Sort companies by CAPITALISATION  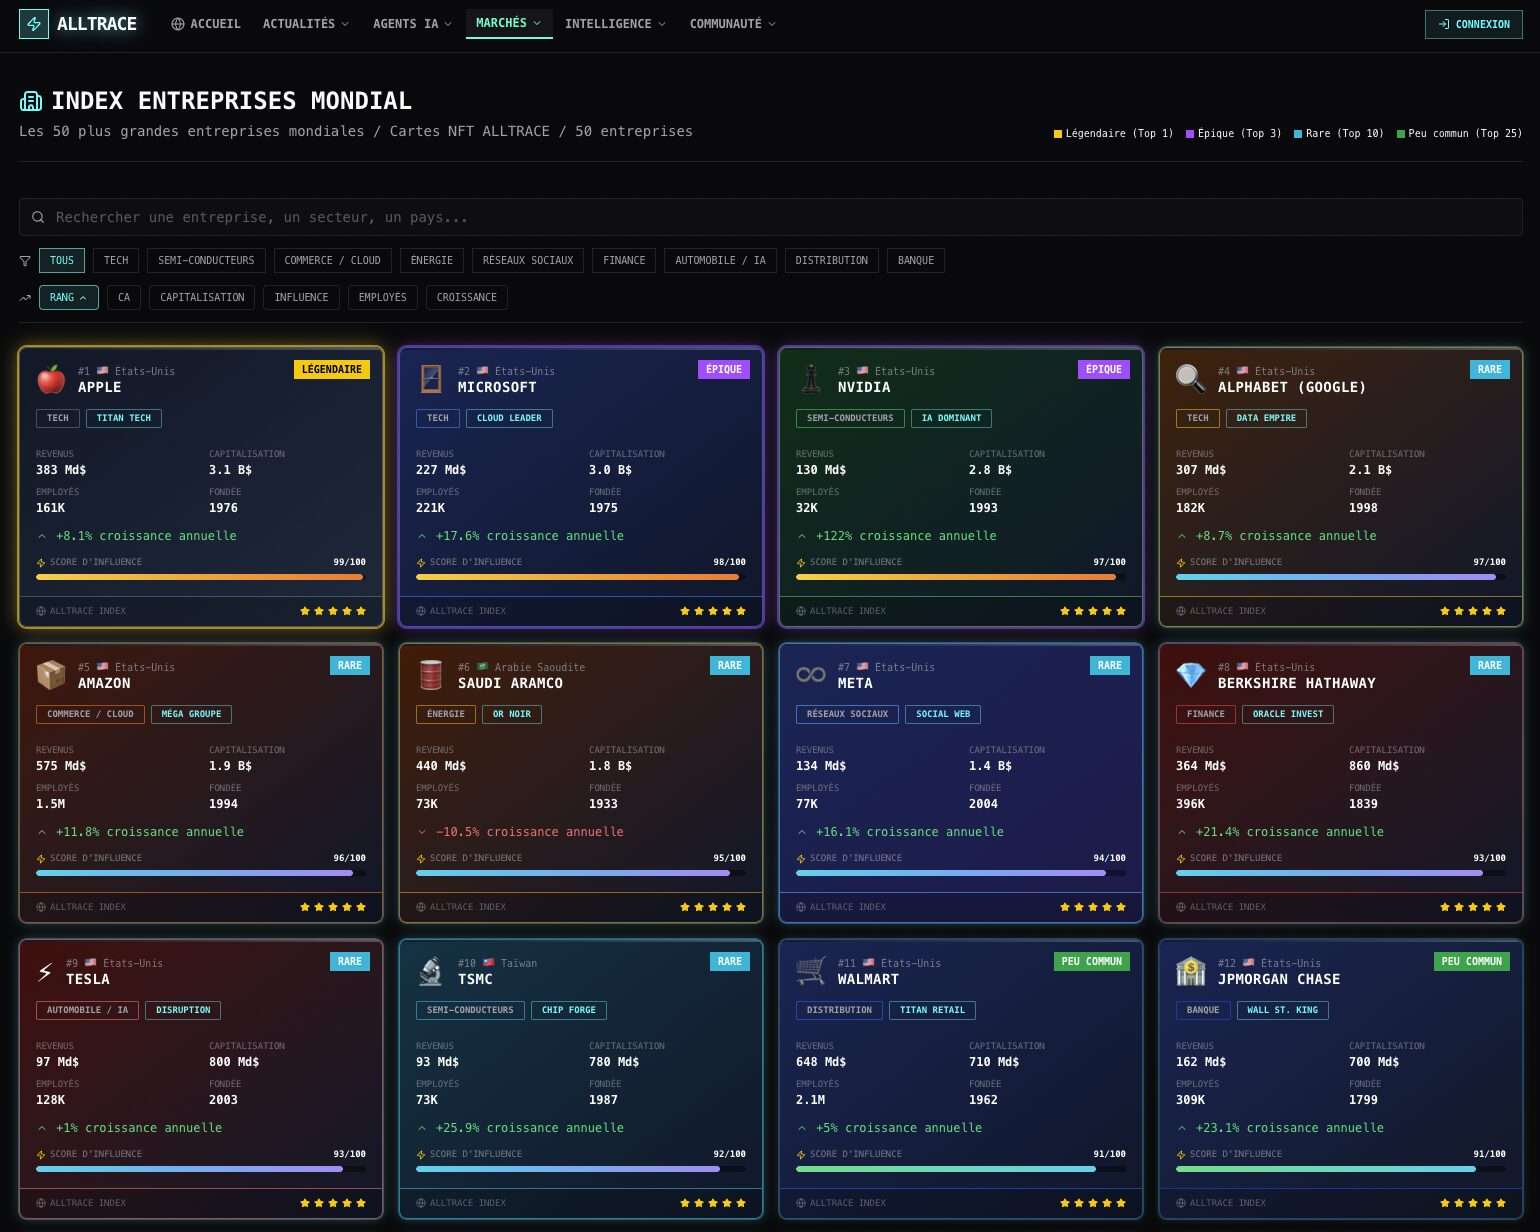coord(202,298)
